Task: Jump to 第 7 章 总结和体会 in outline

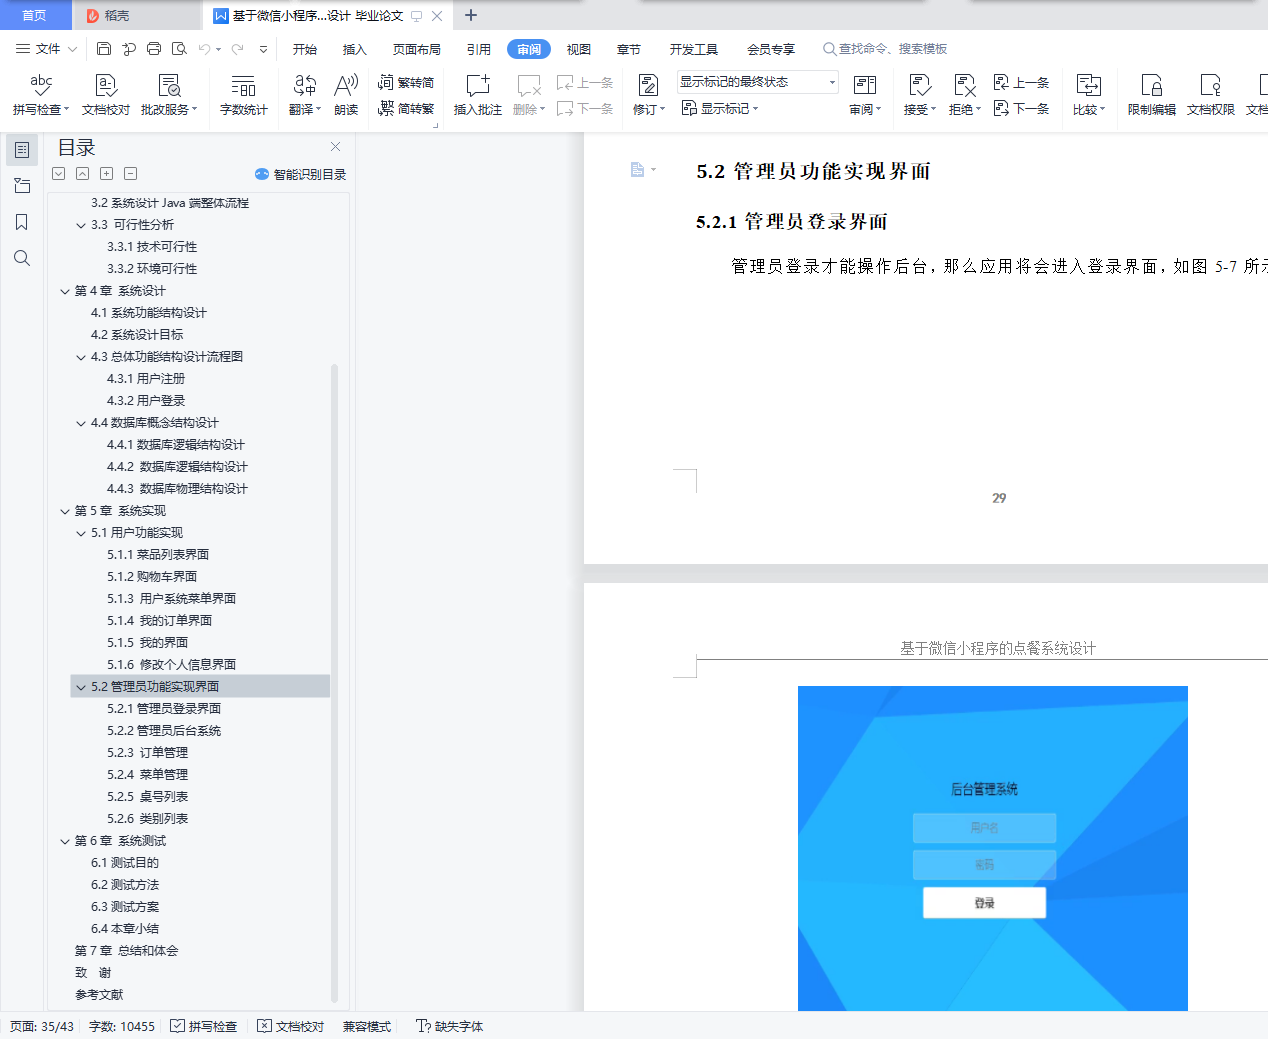Action: pos(126,951)
